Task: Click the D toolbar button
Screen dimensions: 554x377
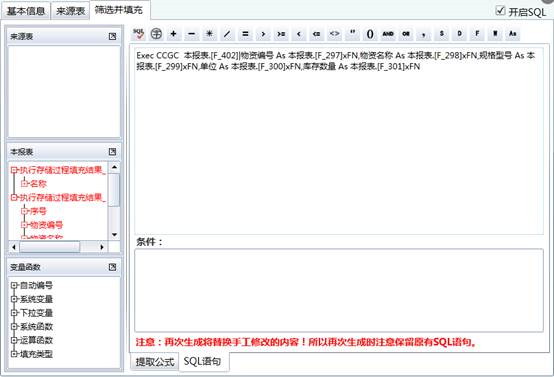Action: [459, 34]
